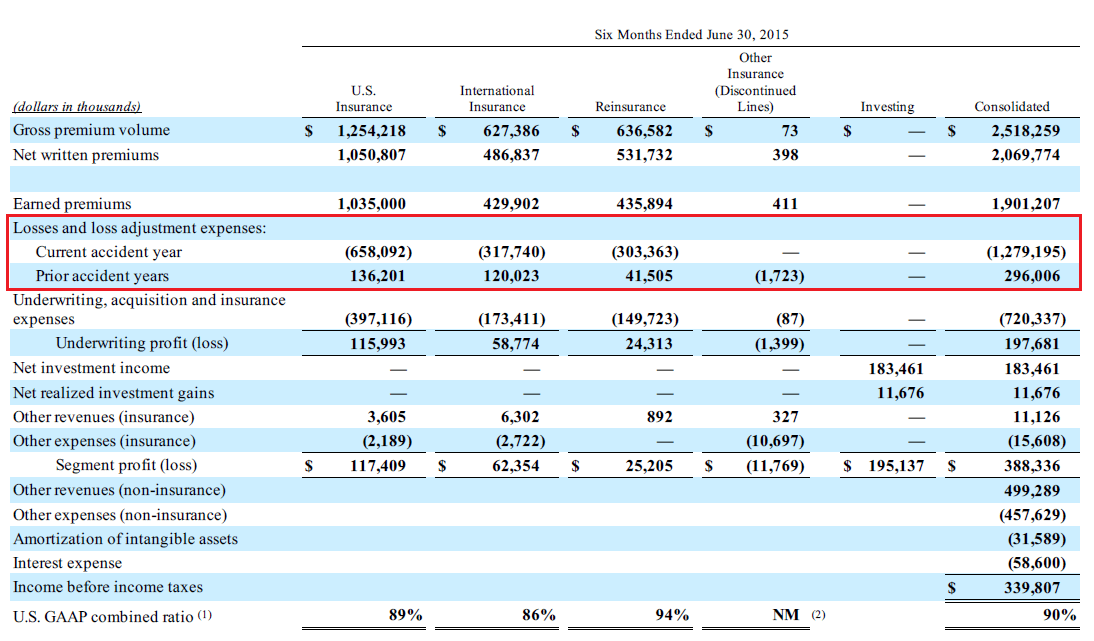Click the value 3,605

[x=387, y=417]
